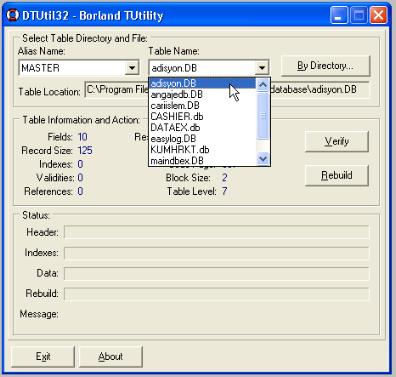The width and height of the screenshot is (396, 377).
Task: Open the Alias Name dropdown arrow
Action: click(132, 68)
